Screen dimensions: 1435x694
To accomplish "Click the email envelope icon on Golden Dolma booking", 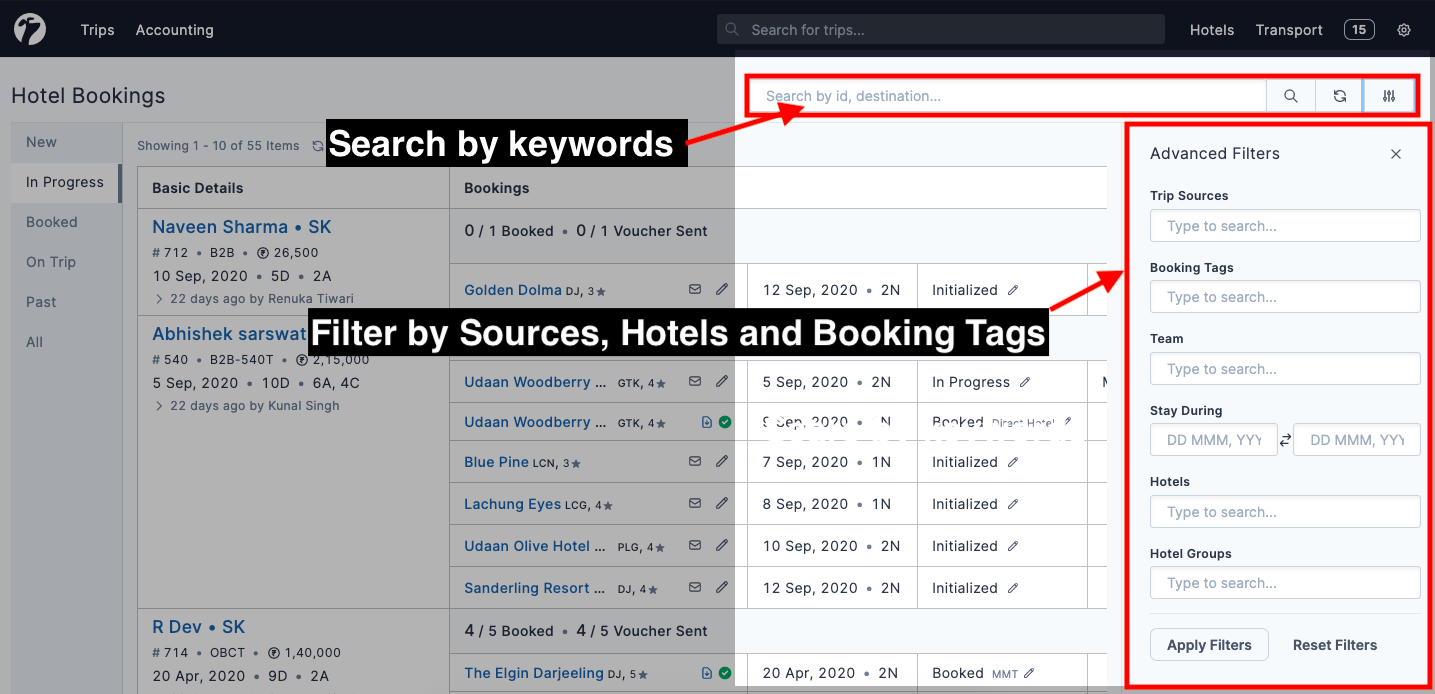I will pos(695,289).
